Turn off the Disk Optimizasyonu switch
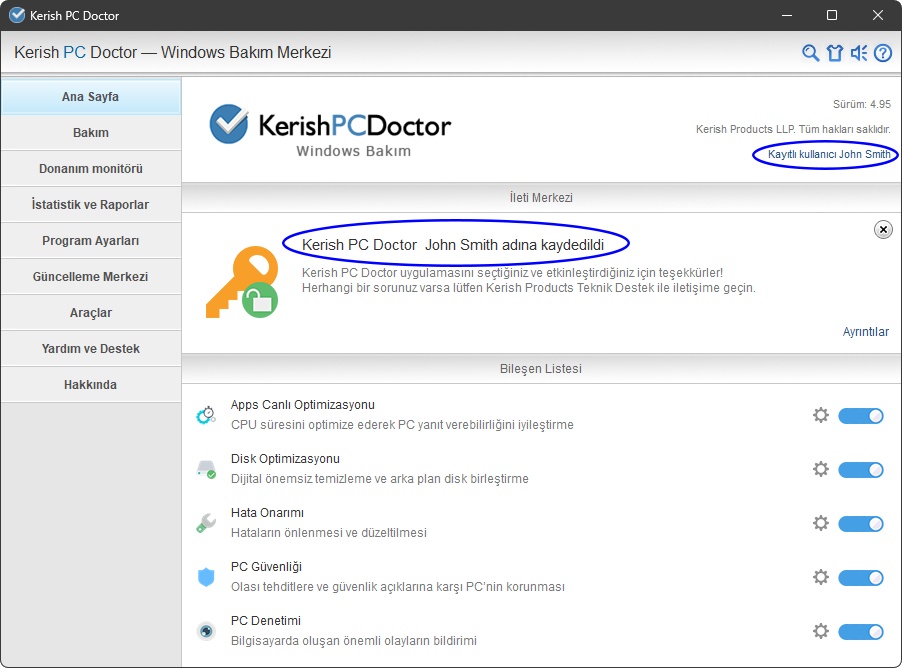 (860, 469)
